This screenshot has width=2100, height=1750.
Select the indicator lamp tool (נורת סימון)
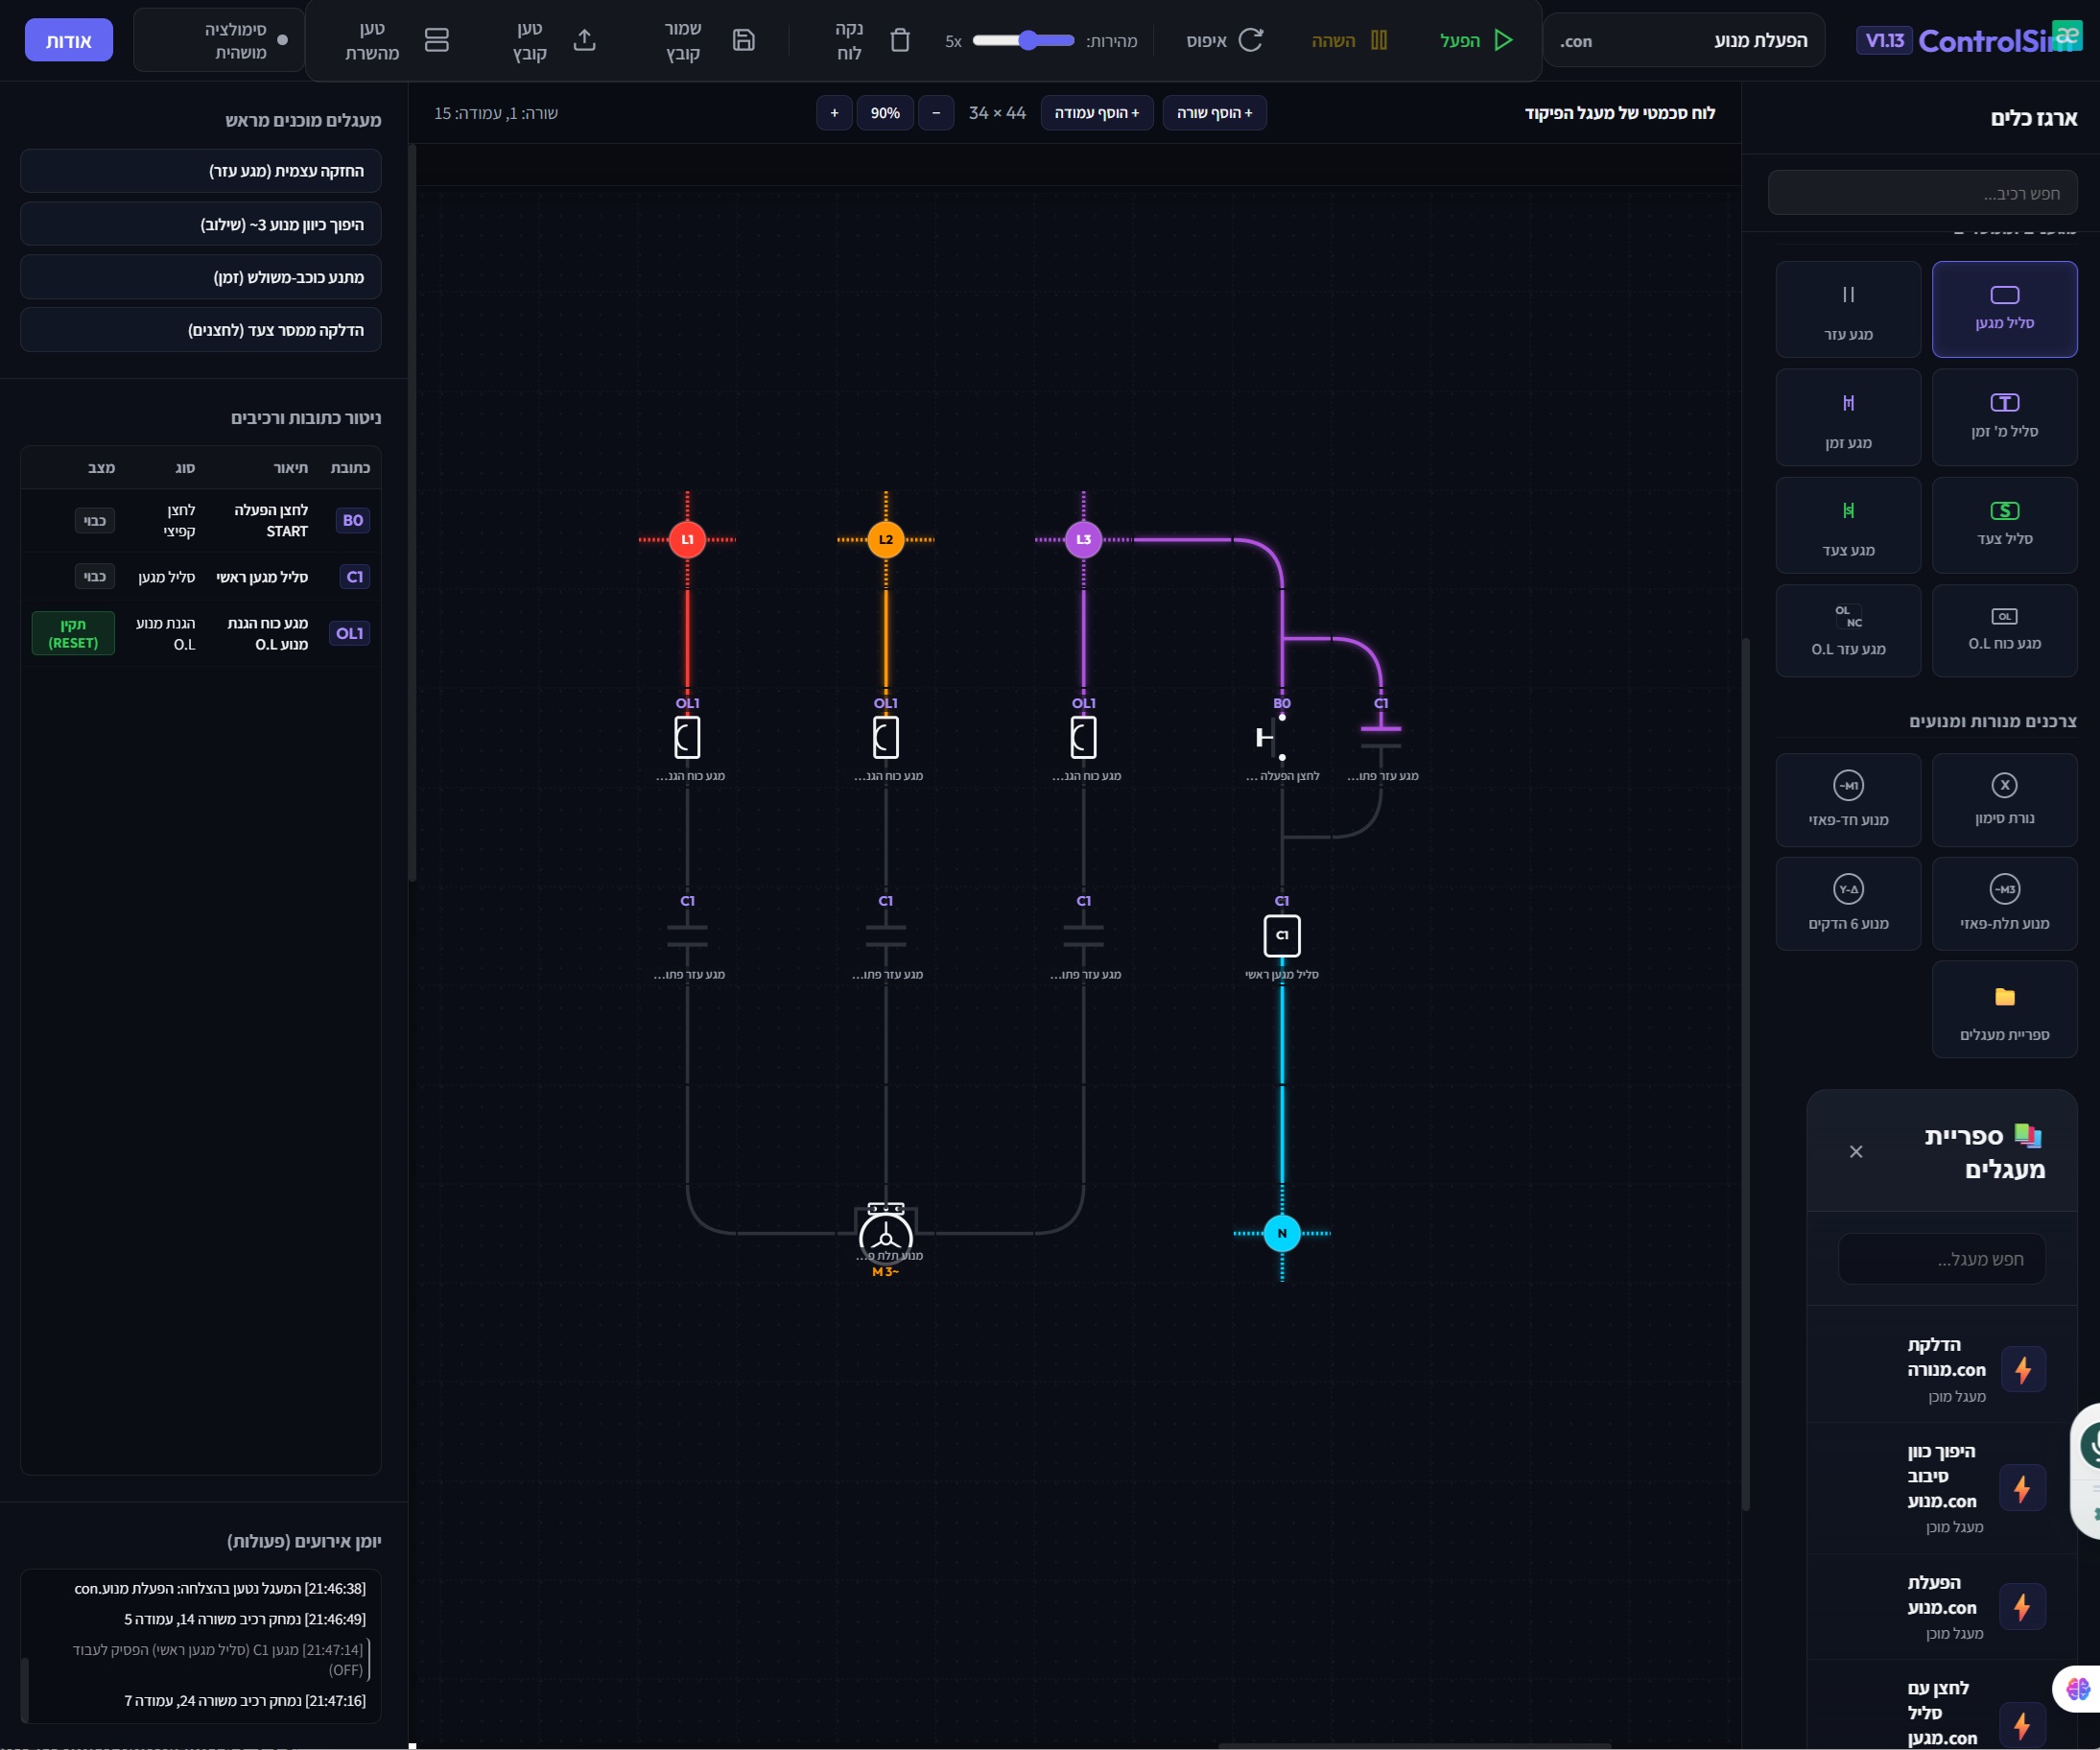click(2004, 800)
